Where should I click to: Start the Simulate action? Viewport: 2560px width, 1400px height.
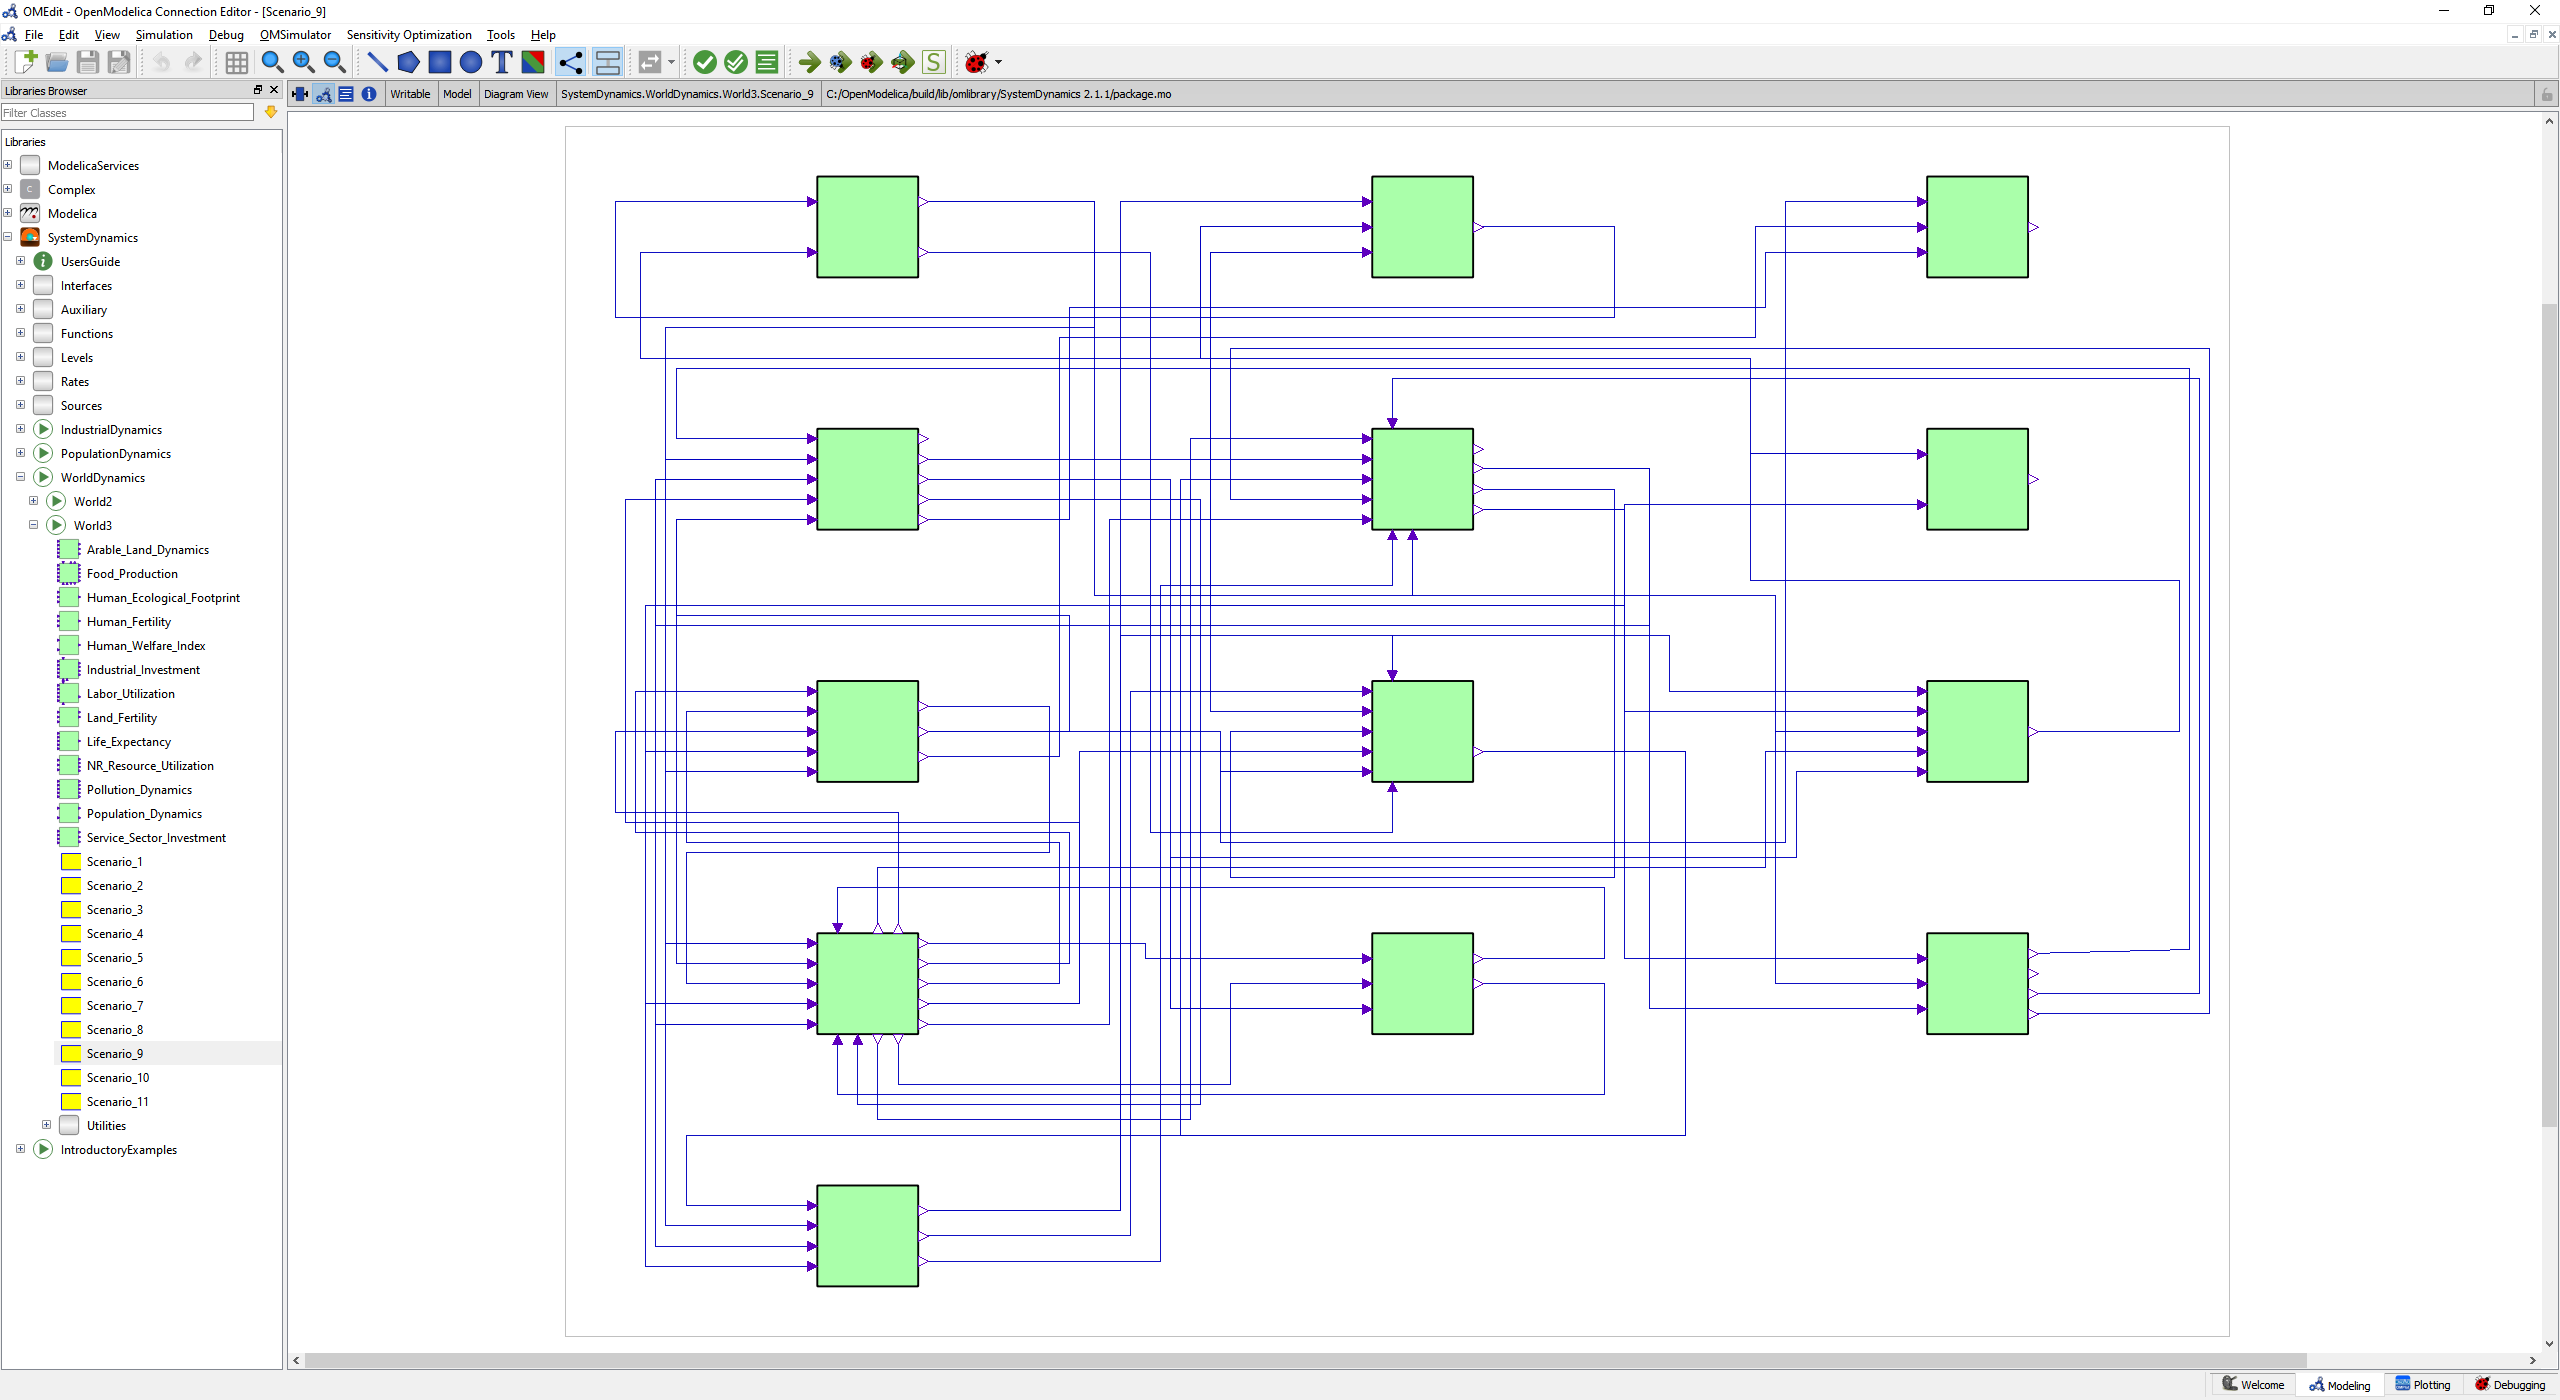(x=808, y=62)
